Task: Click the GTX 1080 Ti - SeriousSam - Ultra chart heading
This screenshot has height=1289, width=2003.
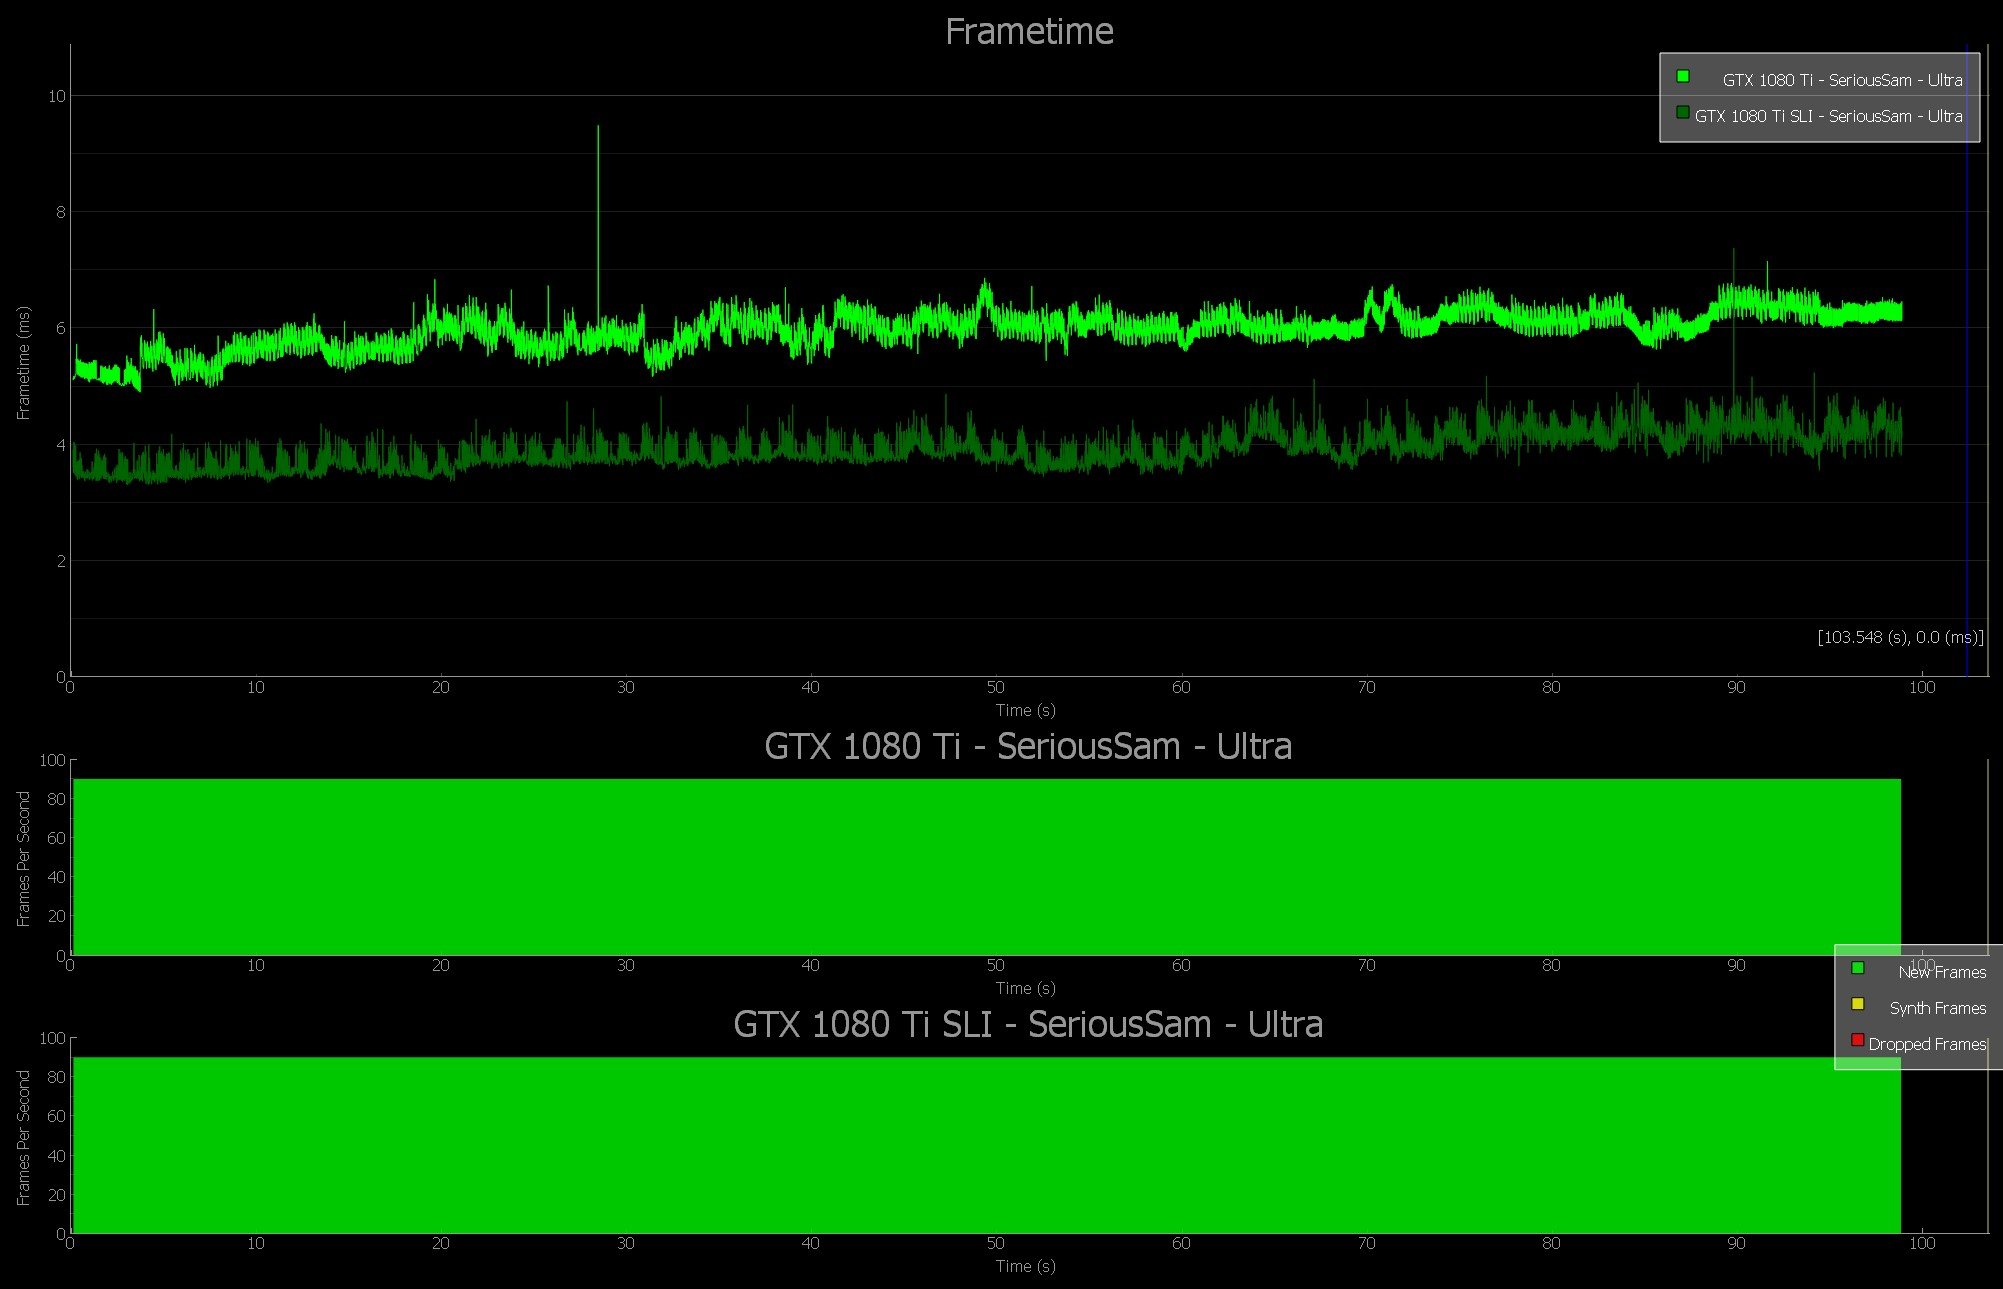Action: (x=1028, y=747)
